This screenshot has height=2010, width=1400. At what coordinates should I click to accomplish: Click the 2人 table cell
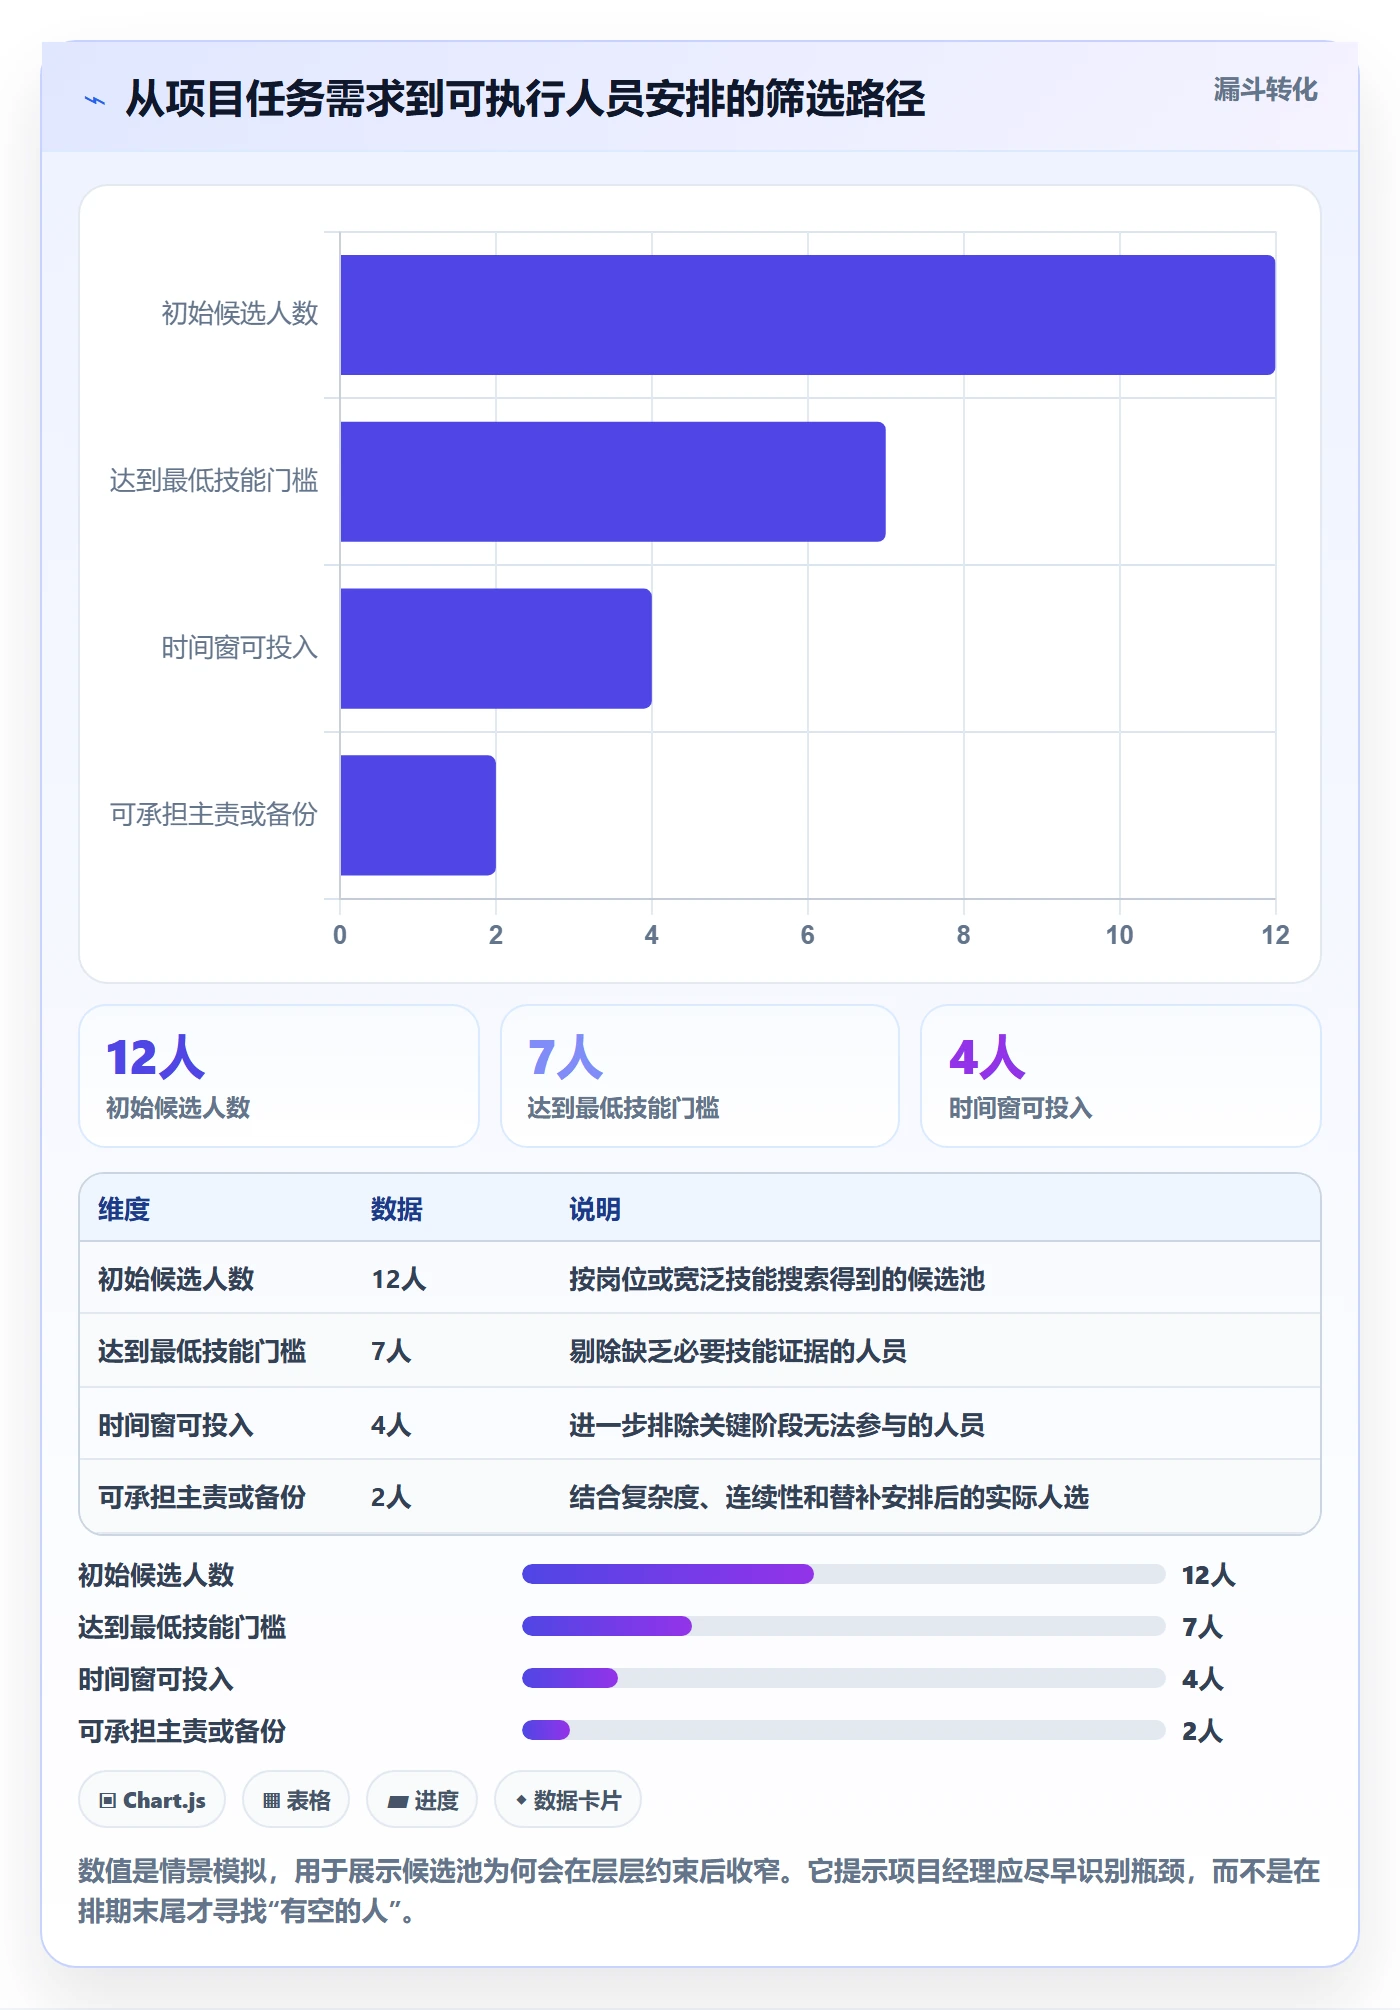point(391,1497)
